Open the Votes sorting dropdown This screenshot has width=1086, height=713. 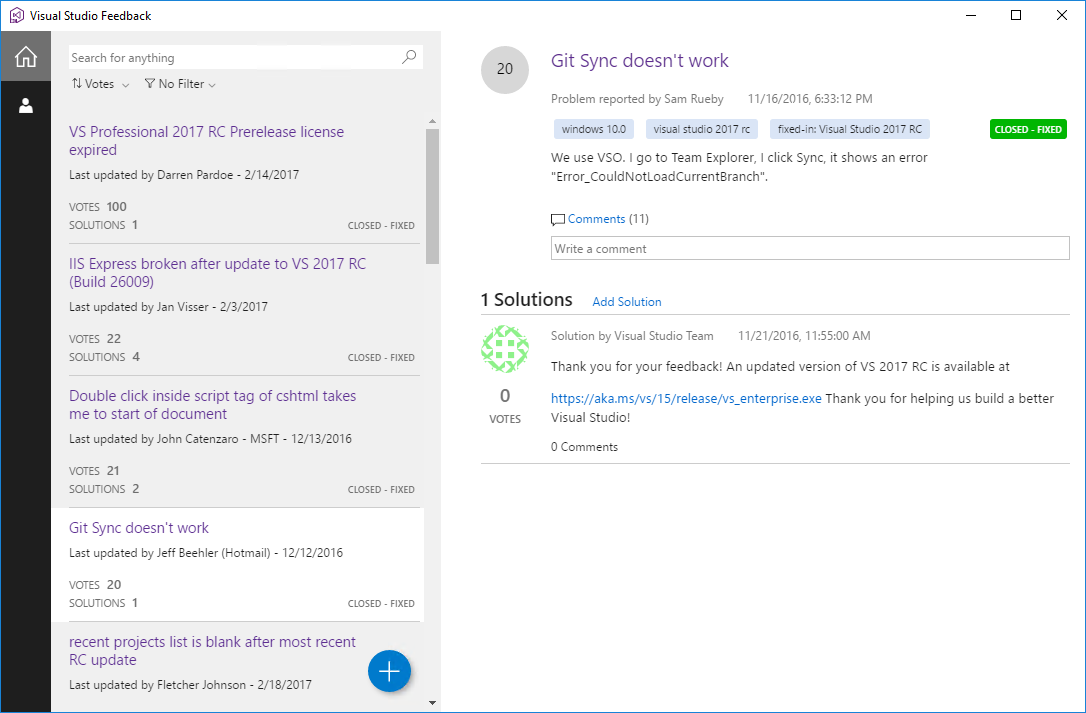tap(99, 84)
